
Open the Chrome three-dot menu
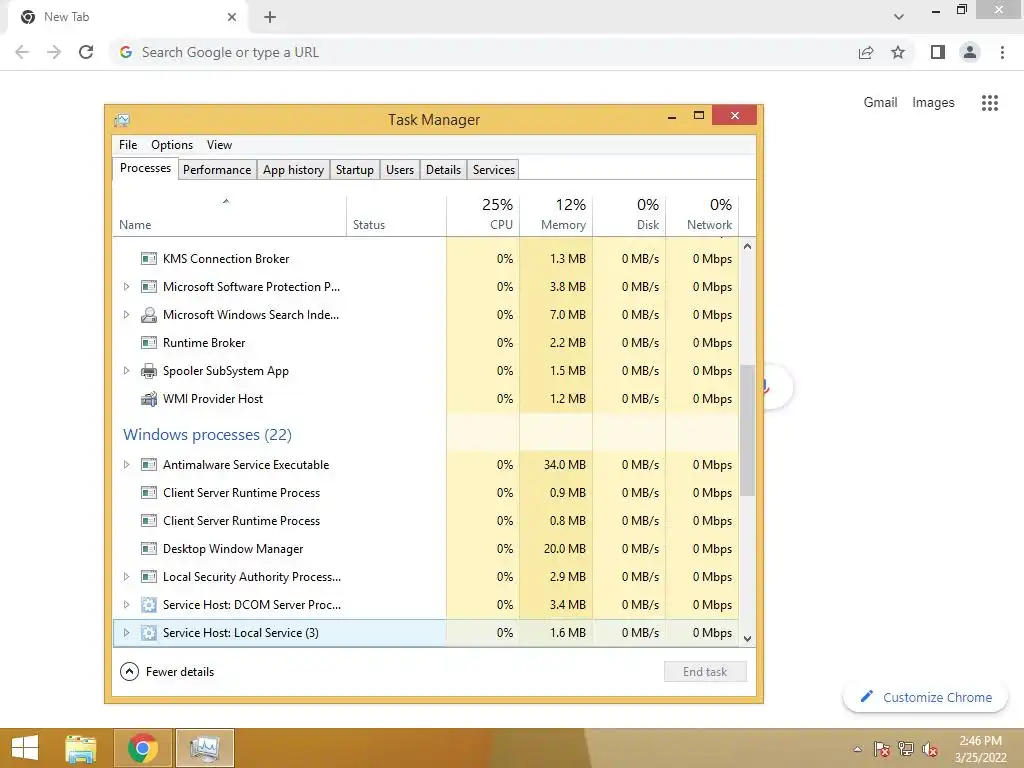[1002, 52]
